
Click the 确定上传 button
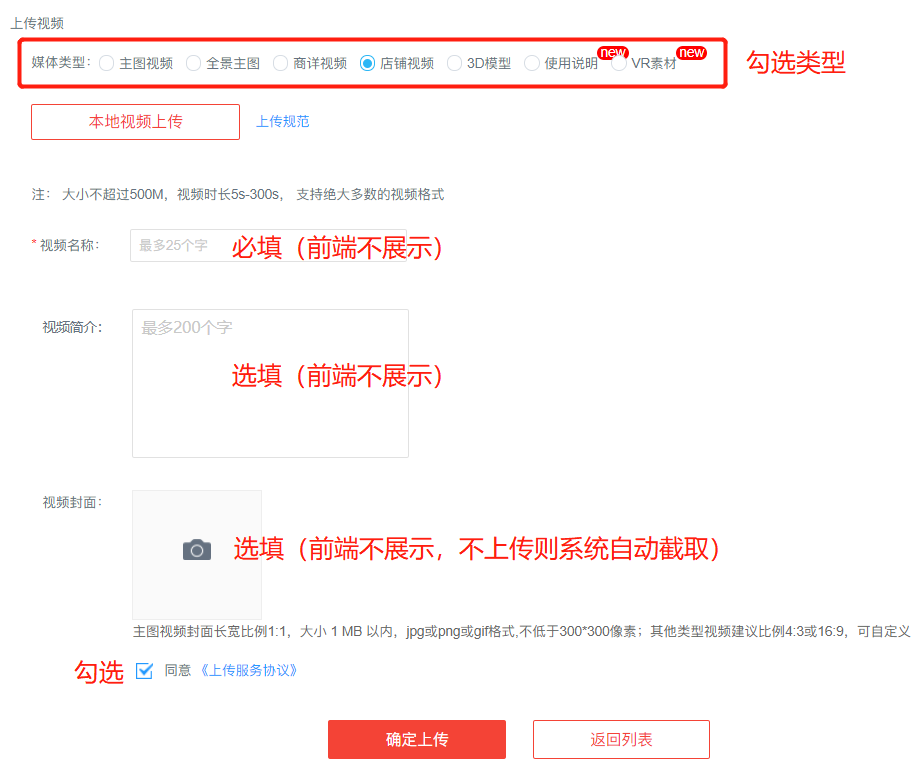point(417,740)
